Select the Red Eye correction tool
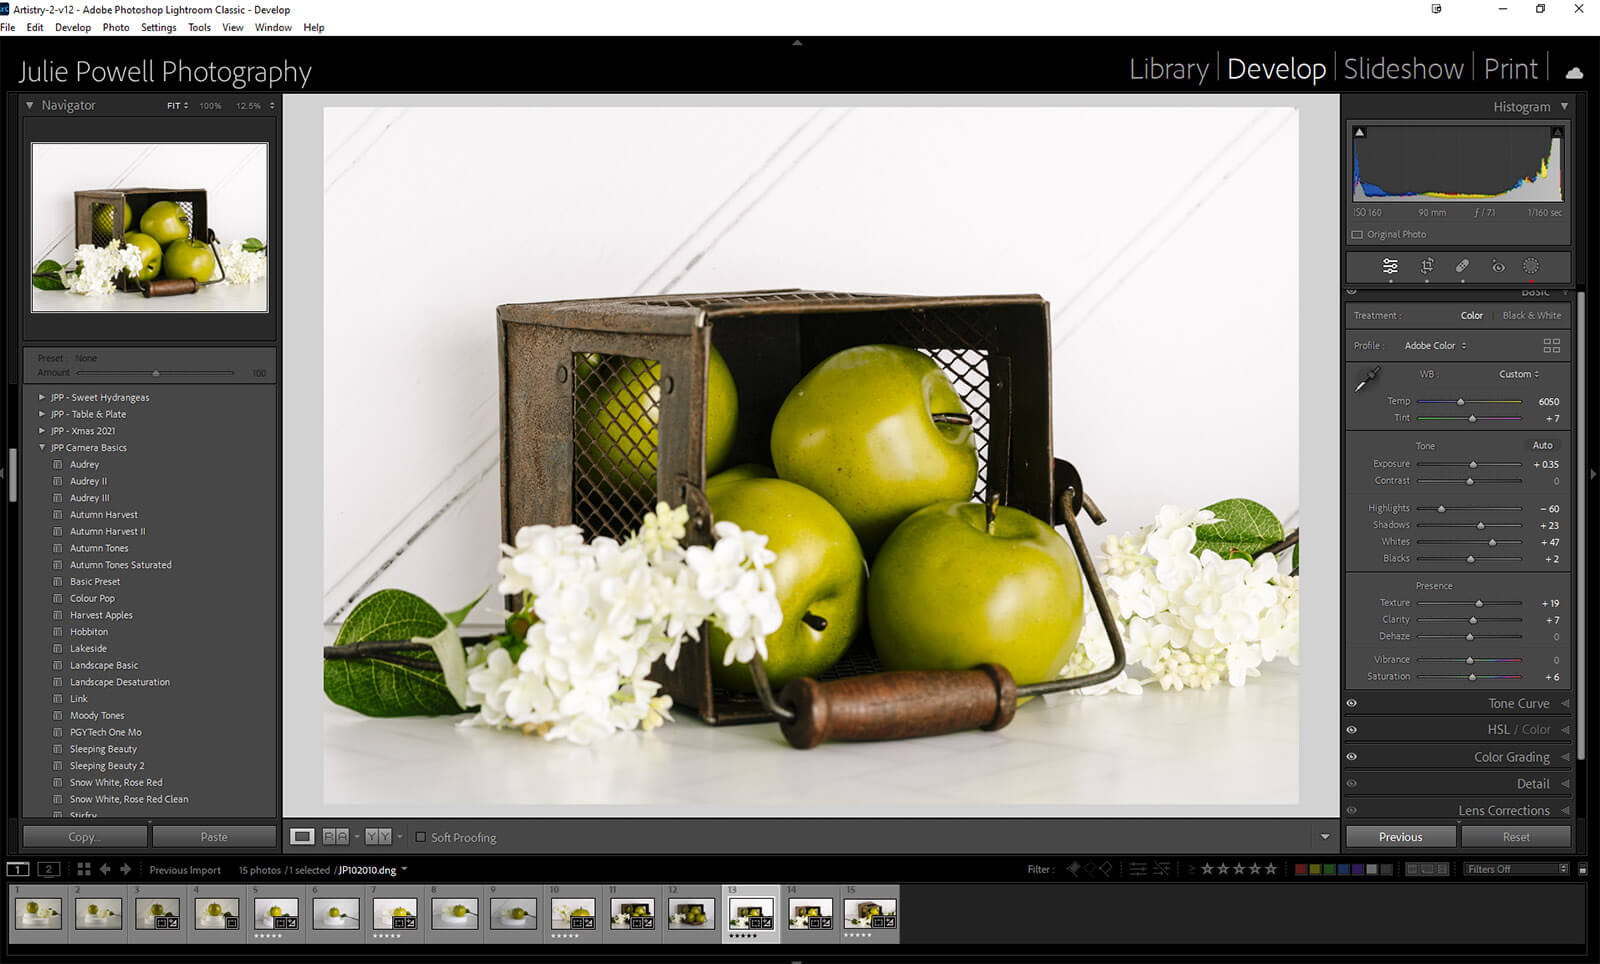 tap(1497, 266)
